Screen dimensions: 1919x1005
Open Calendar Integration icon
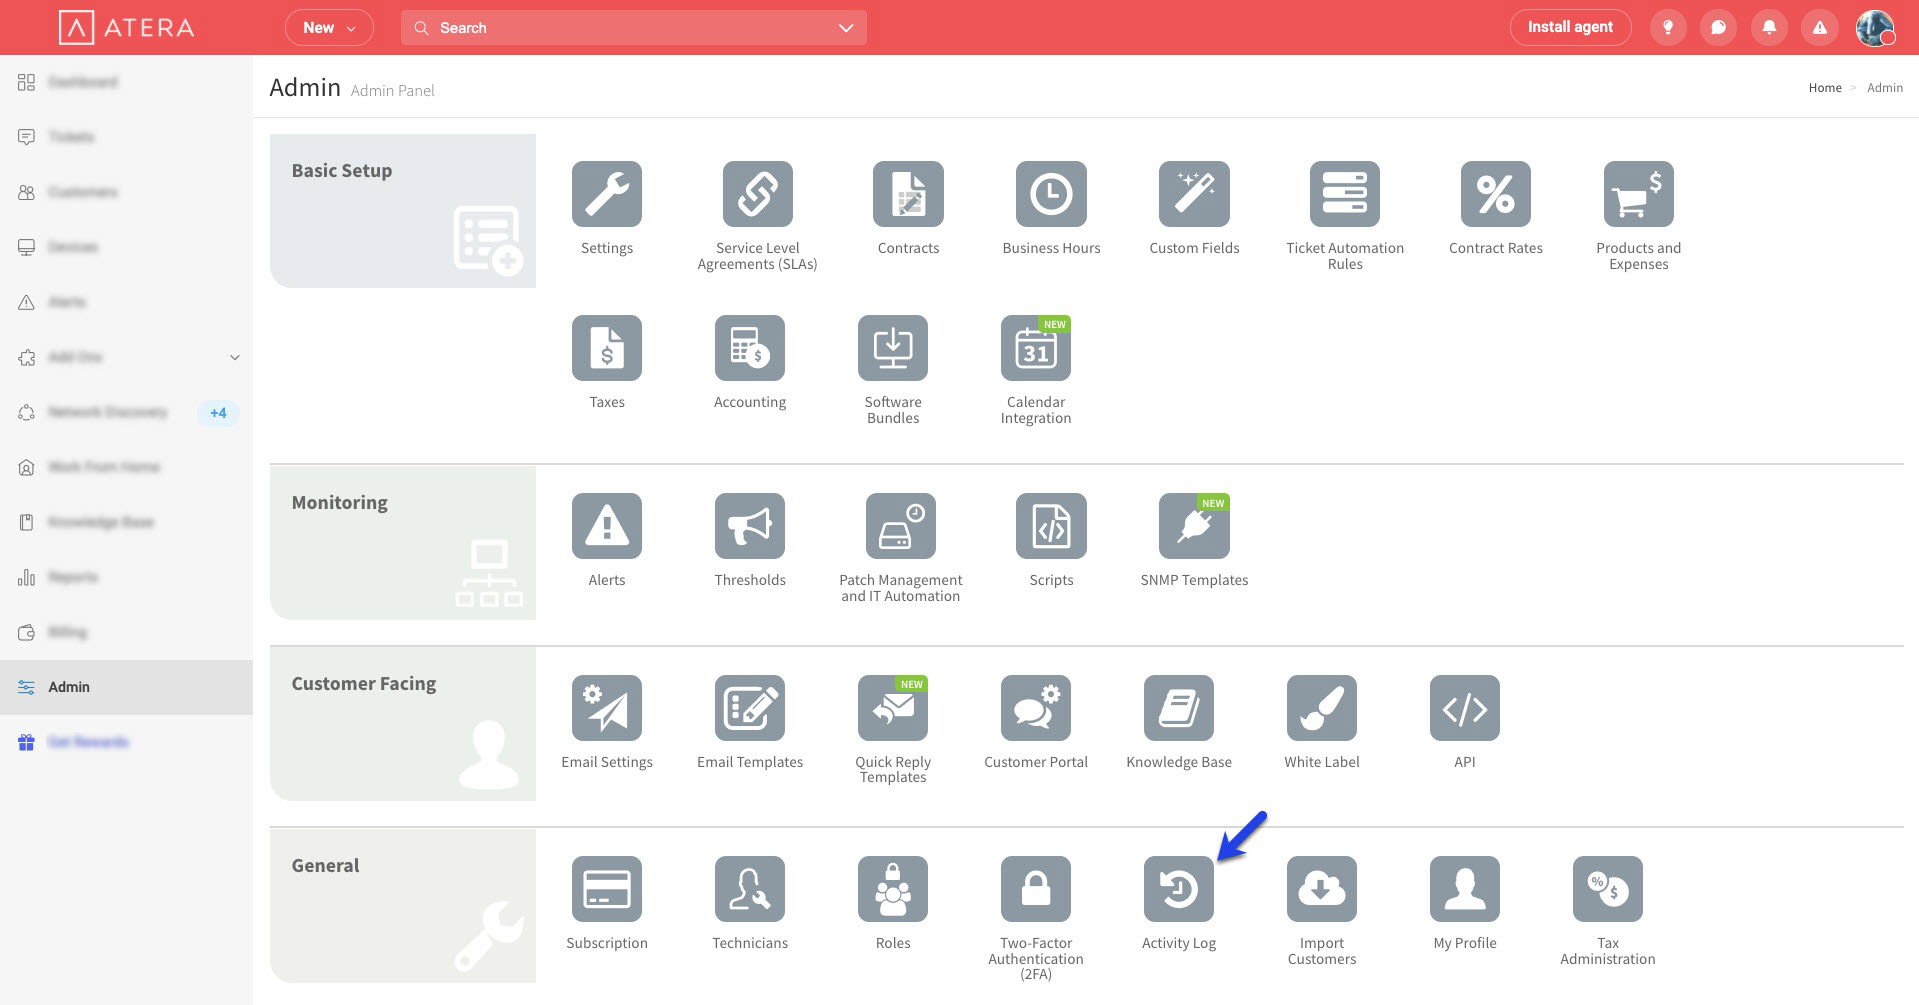pos(1036,348)
